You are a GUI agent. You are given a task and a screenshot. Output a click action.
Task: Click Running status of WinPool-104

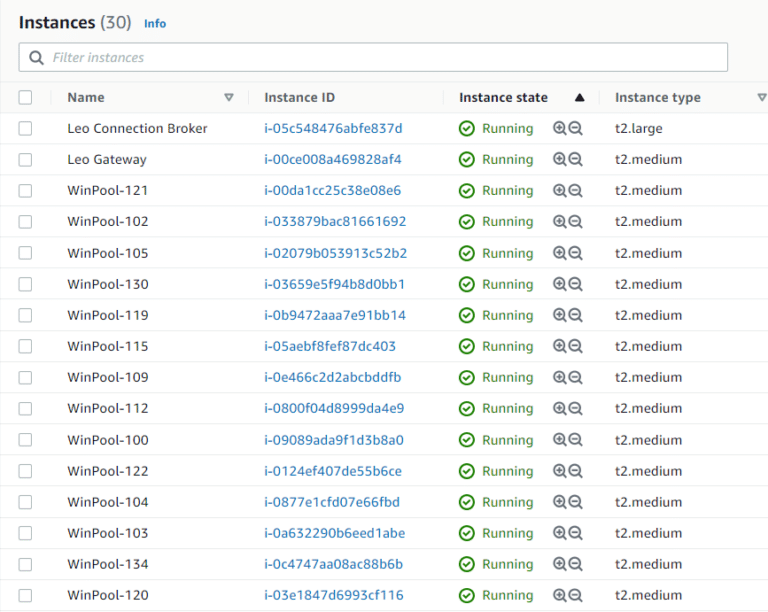click(x=496, y=502)
